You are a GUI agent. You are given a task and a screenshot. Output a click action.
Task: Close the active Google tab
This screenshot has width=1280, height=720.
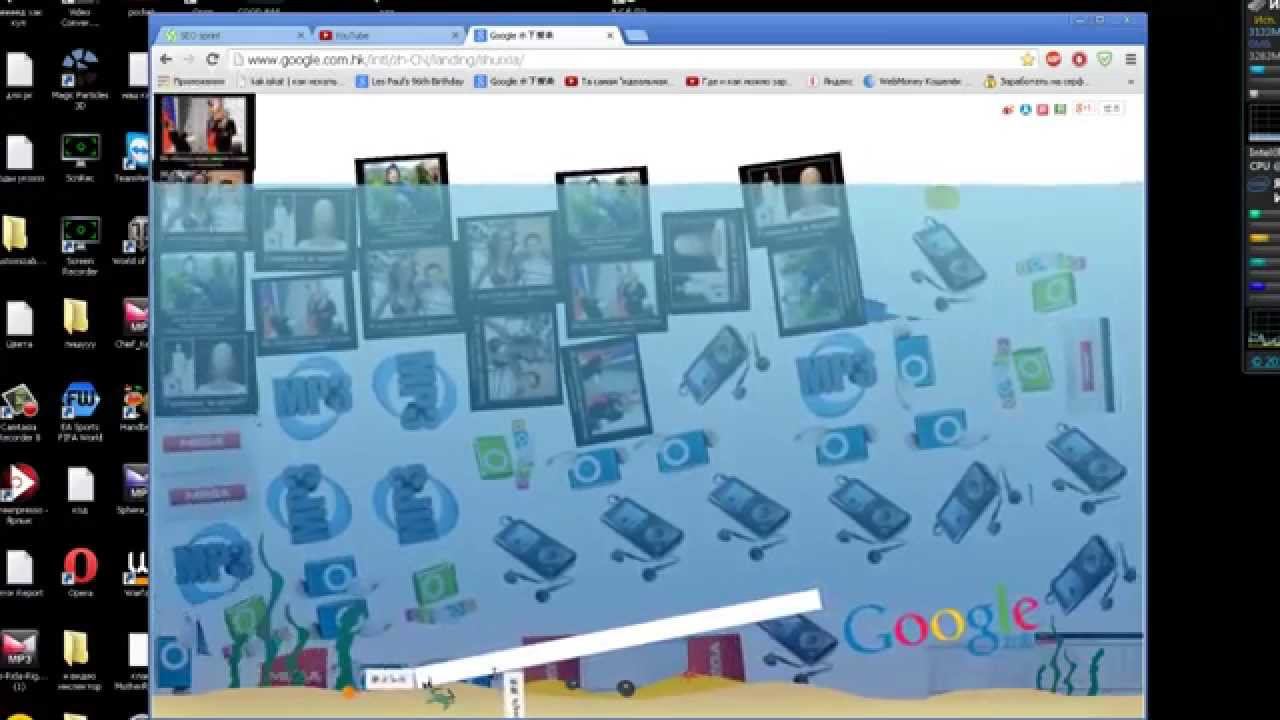[610, 35]
